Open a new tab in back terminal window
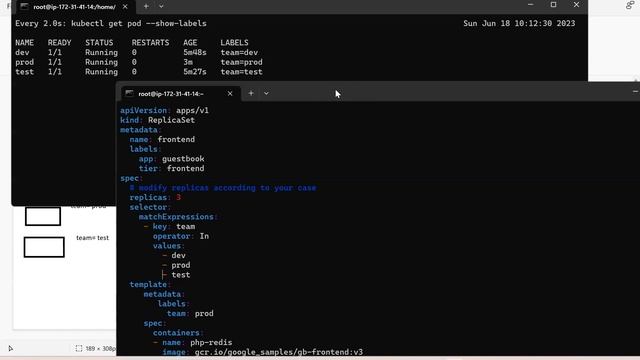The image size is (640, 360). (x=146, y=6)
